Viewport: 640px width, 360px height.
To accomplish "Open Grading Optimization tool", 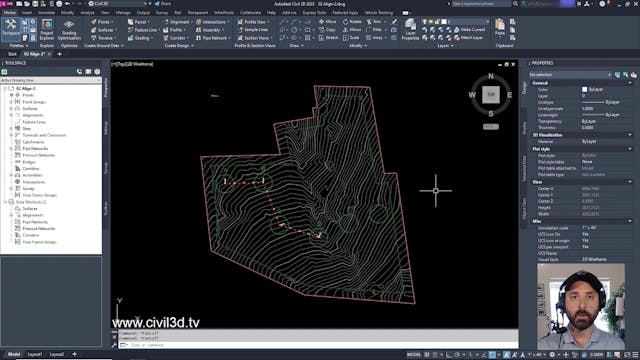I will 69,29.
